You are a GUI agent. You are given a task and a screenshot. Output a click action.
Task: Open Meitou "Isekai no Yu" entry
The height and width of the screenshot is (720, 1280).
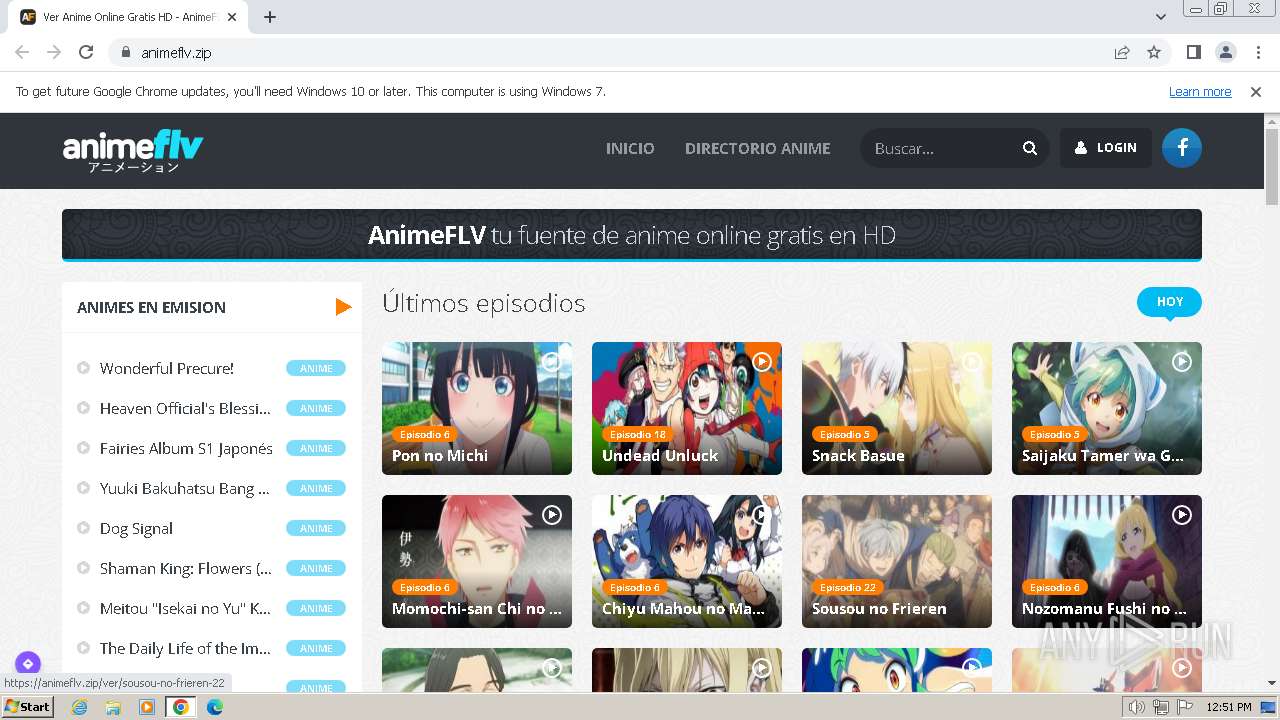tap(185, 608)
